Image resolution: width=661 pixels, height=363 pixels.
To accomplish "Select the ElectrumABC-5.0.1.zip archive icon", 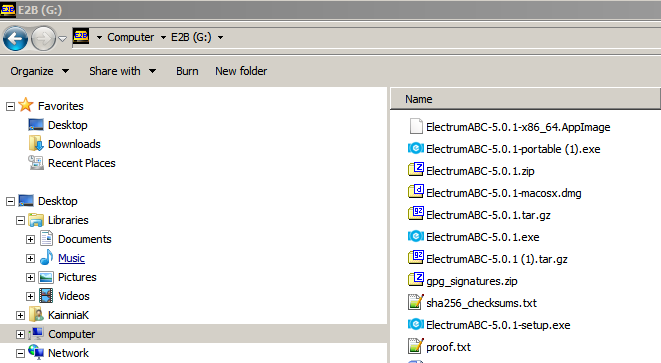I will 416,169.
